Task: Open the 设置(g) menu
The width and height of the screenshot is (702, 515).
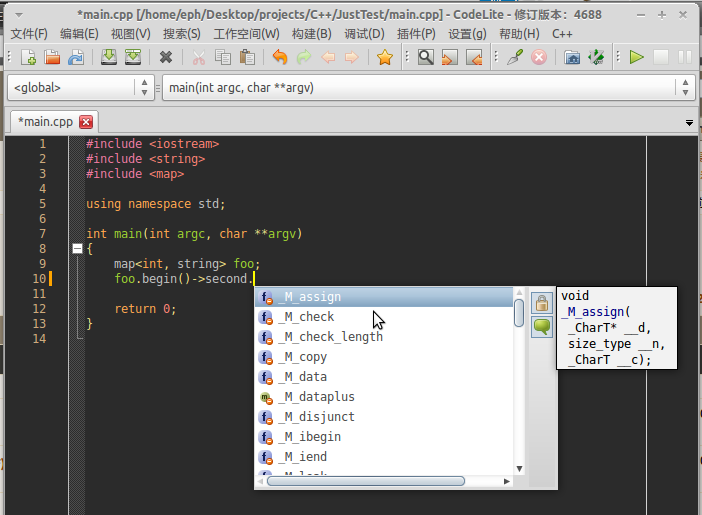Action: (467, 34)
